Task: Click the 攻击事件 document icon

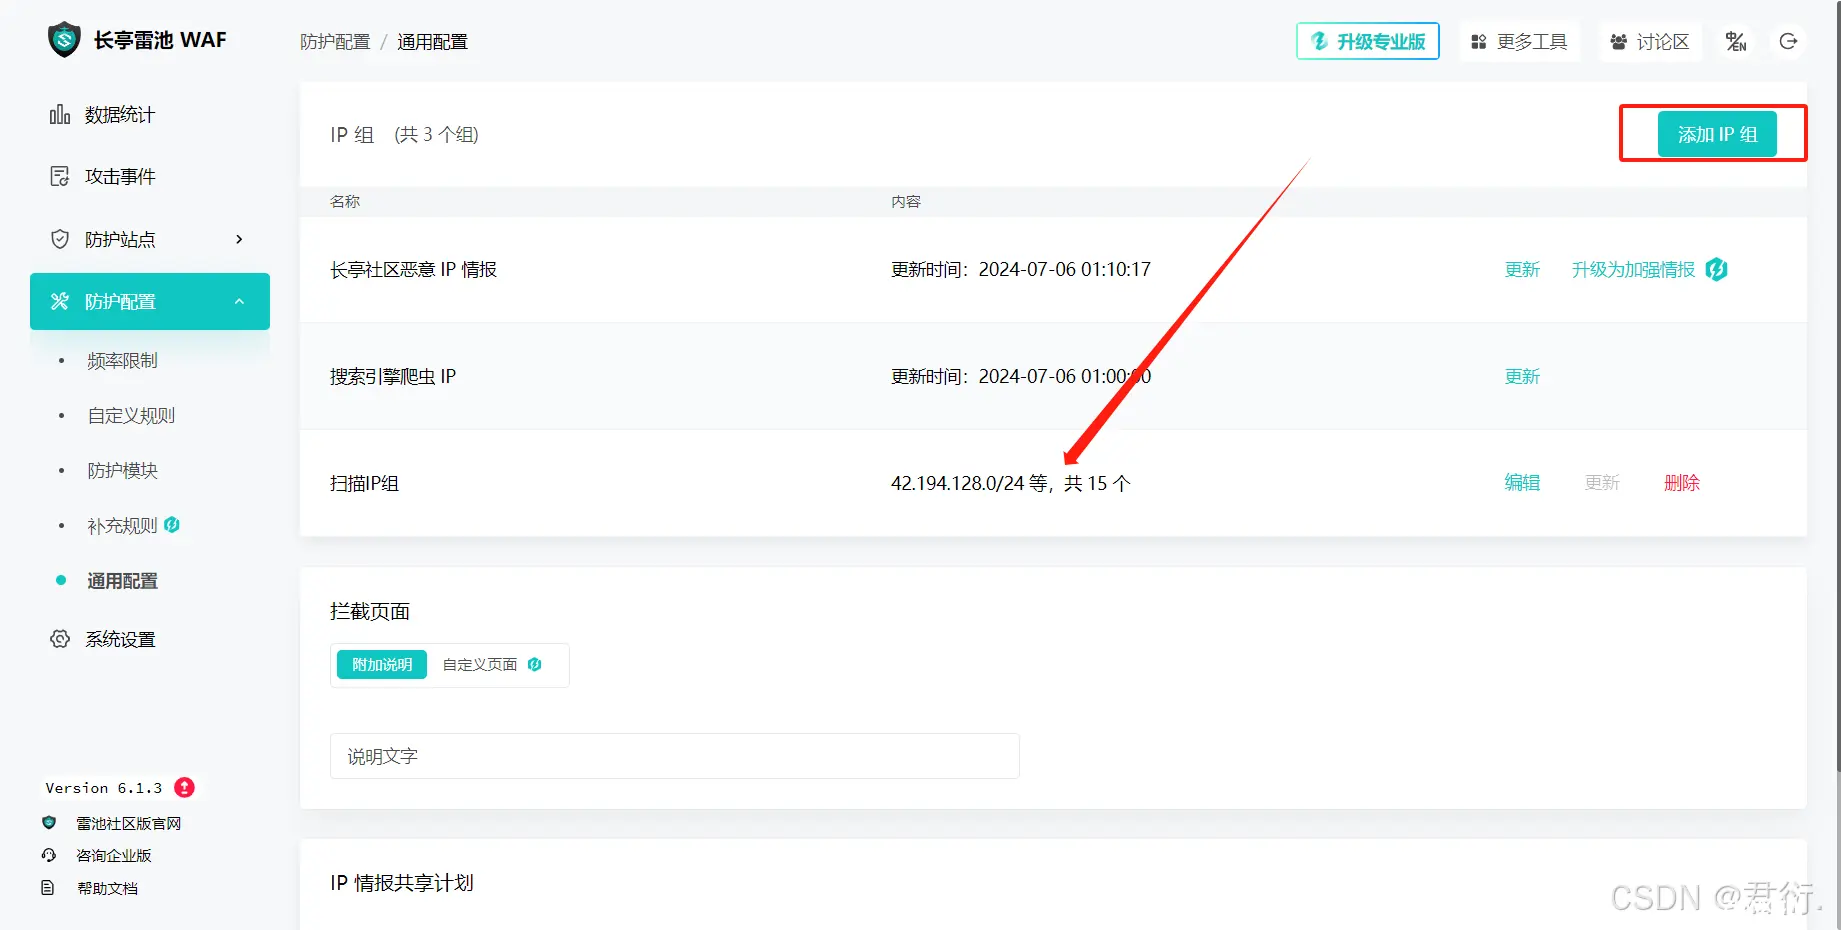Action: pyautogui.click(x=60, y=177)
